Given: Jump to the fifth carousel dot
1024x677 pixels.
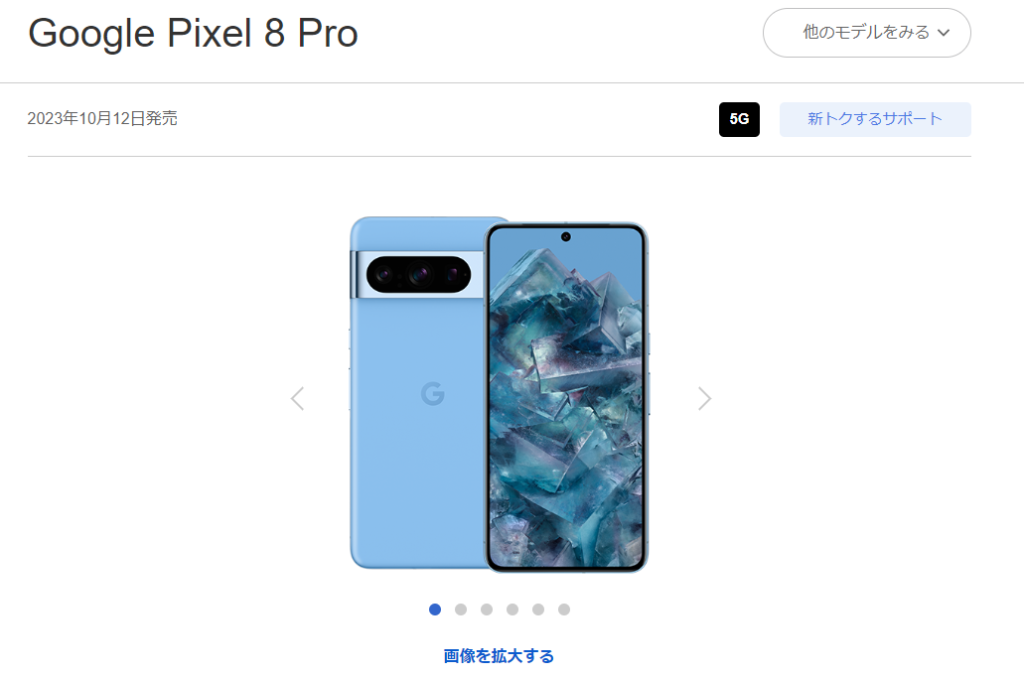Looking at the screenshot, I should (x=538, y=609).
